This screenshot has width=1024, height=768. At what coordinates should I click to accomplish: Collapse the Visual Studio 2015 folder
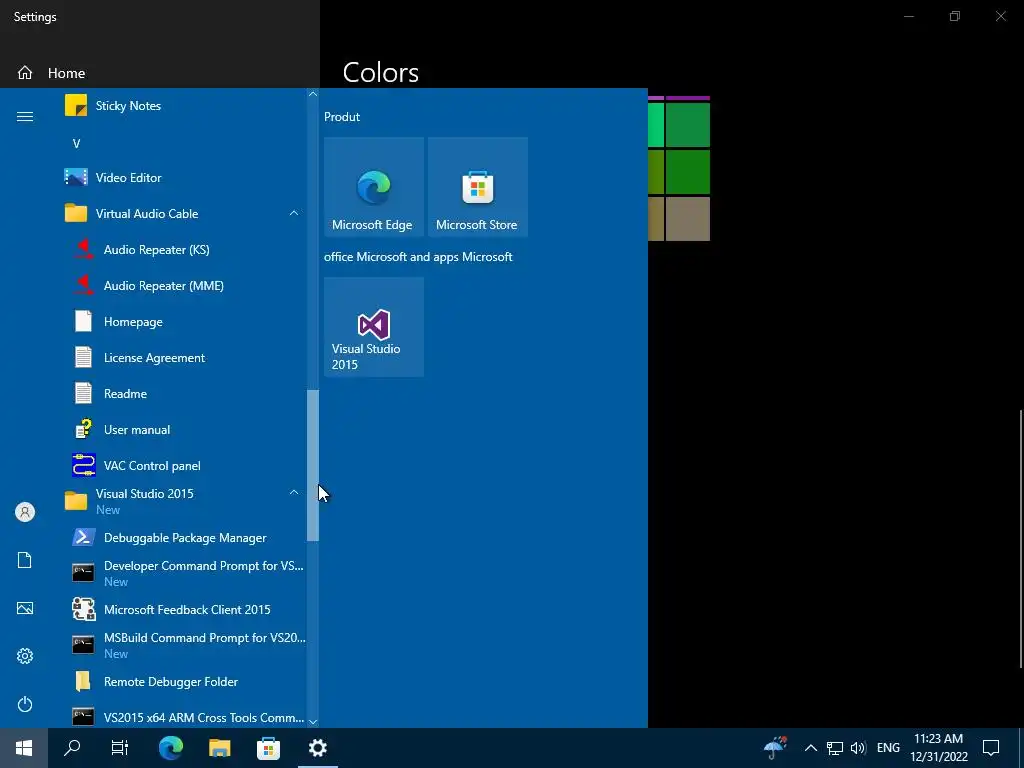pos(294,492)
